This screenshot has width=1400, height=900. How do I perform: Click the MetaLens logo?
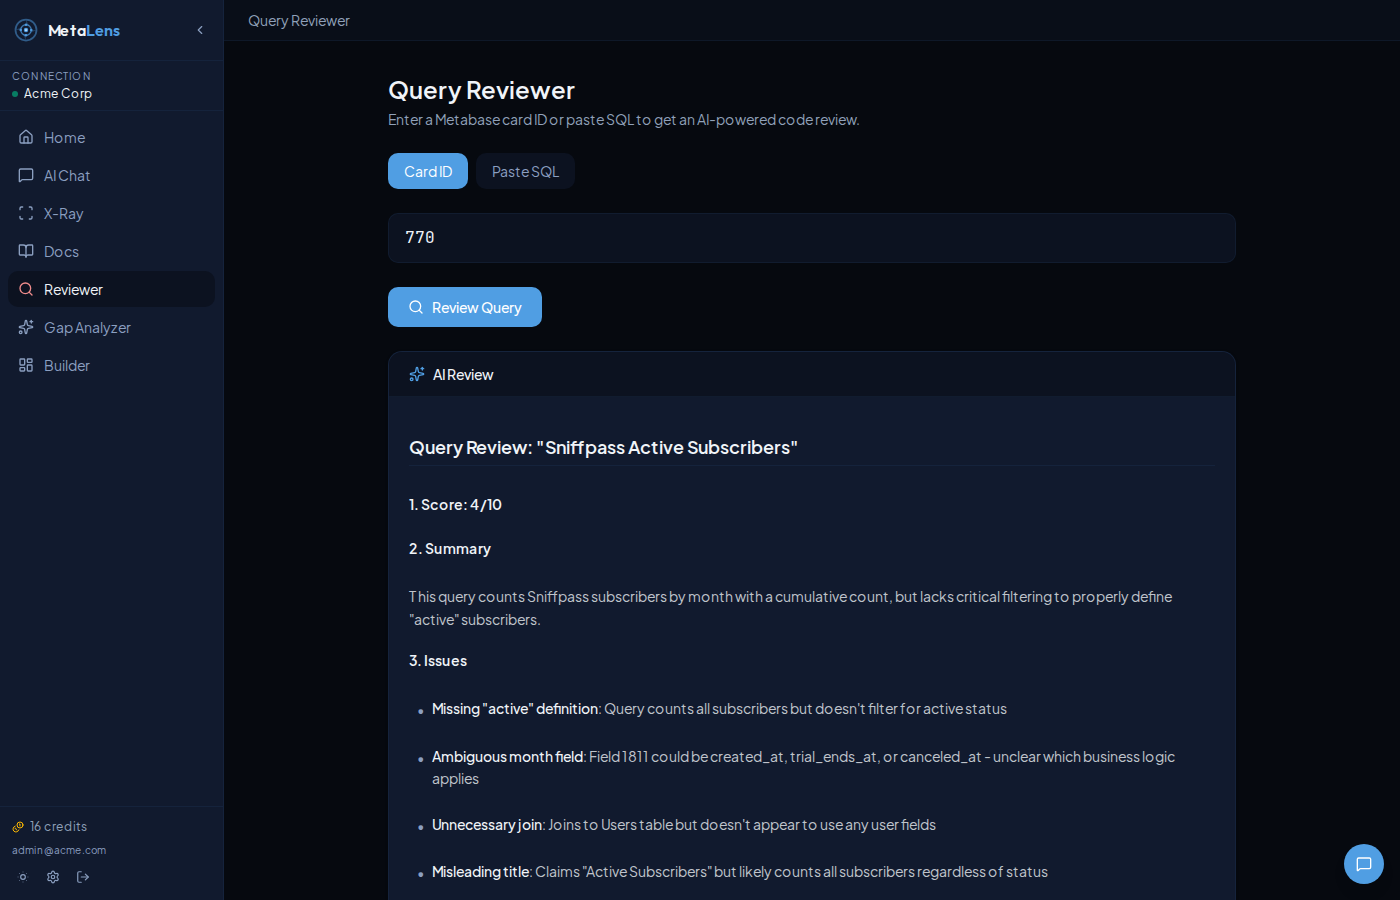point(67,30)
